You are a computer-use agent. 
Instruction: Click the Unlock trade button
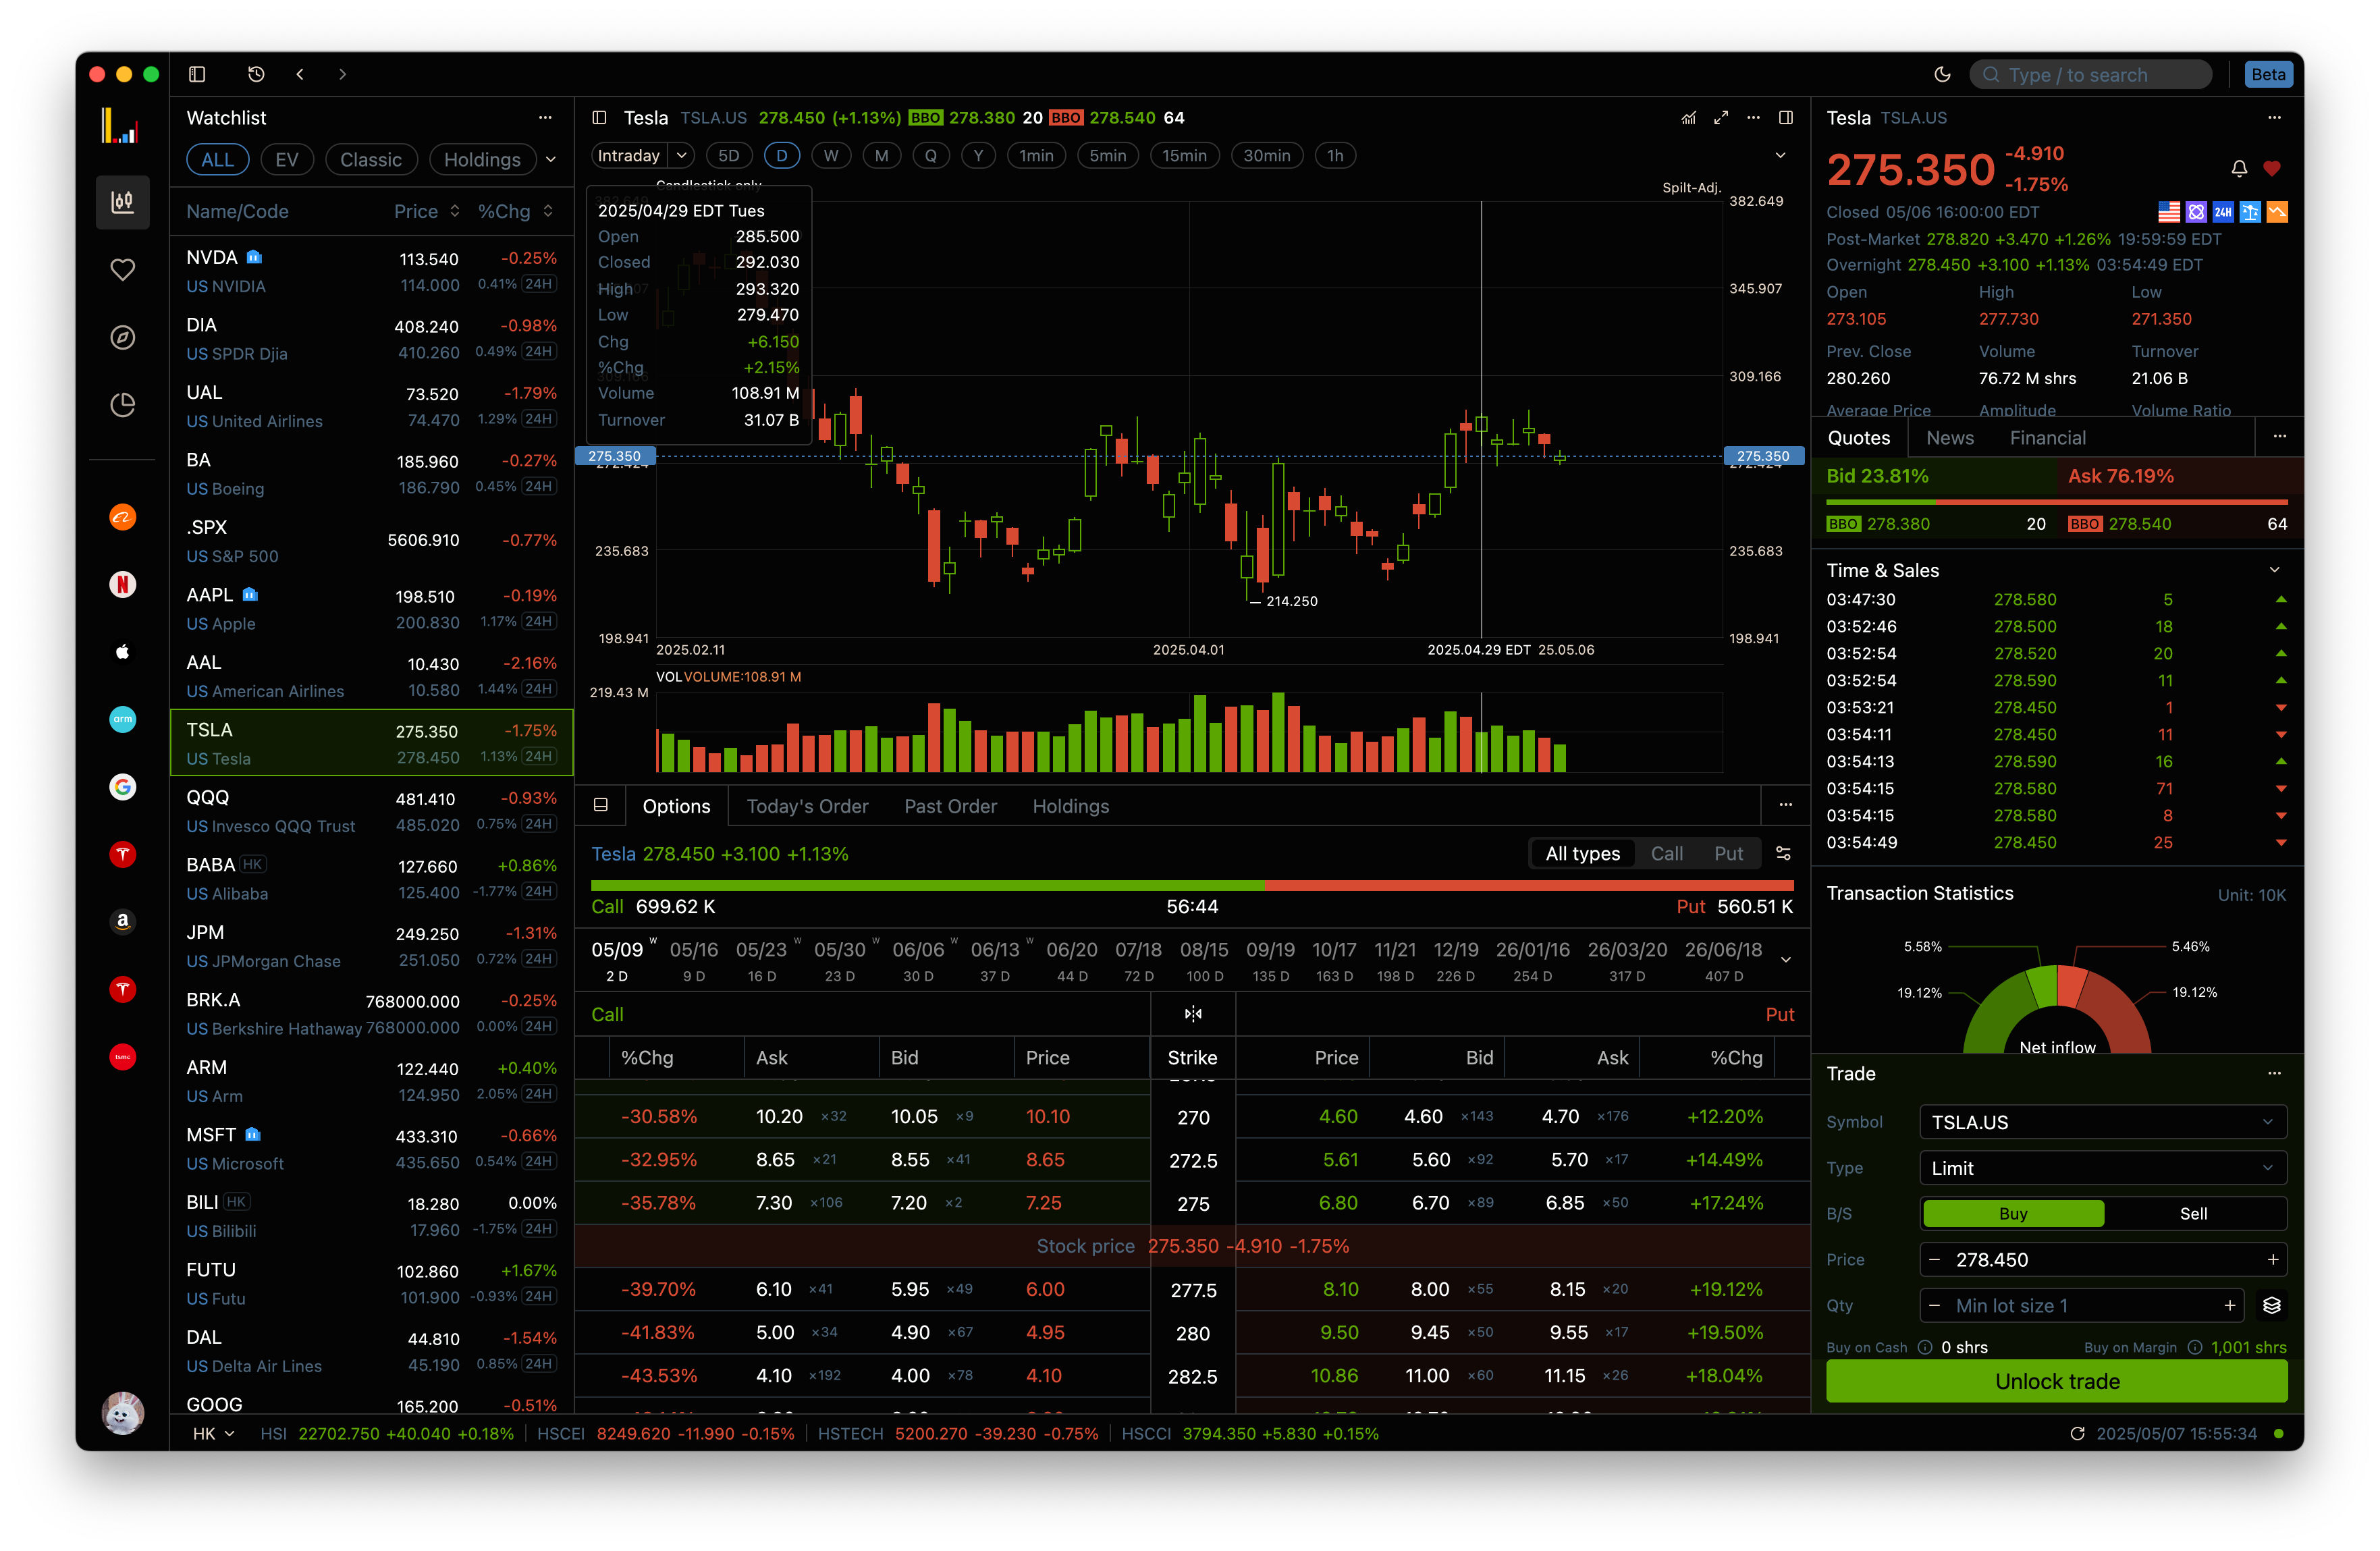[2056, 1381]
